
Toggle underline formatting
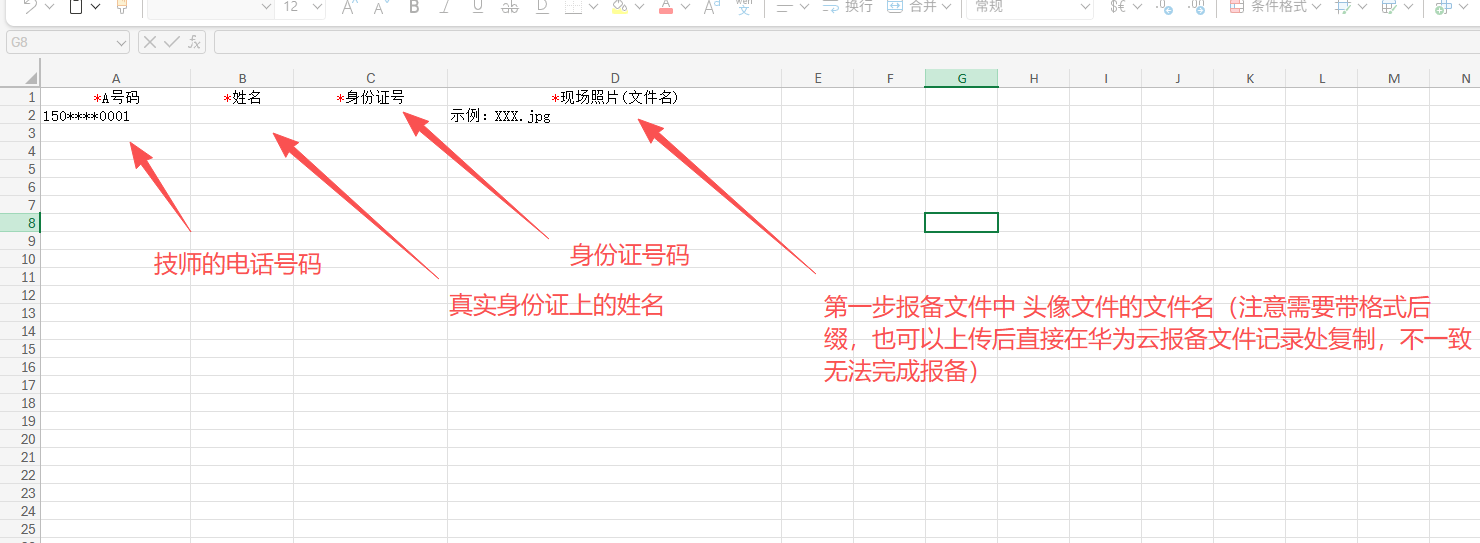coord(477,7)
